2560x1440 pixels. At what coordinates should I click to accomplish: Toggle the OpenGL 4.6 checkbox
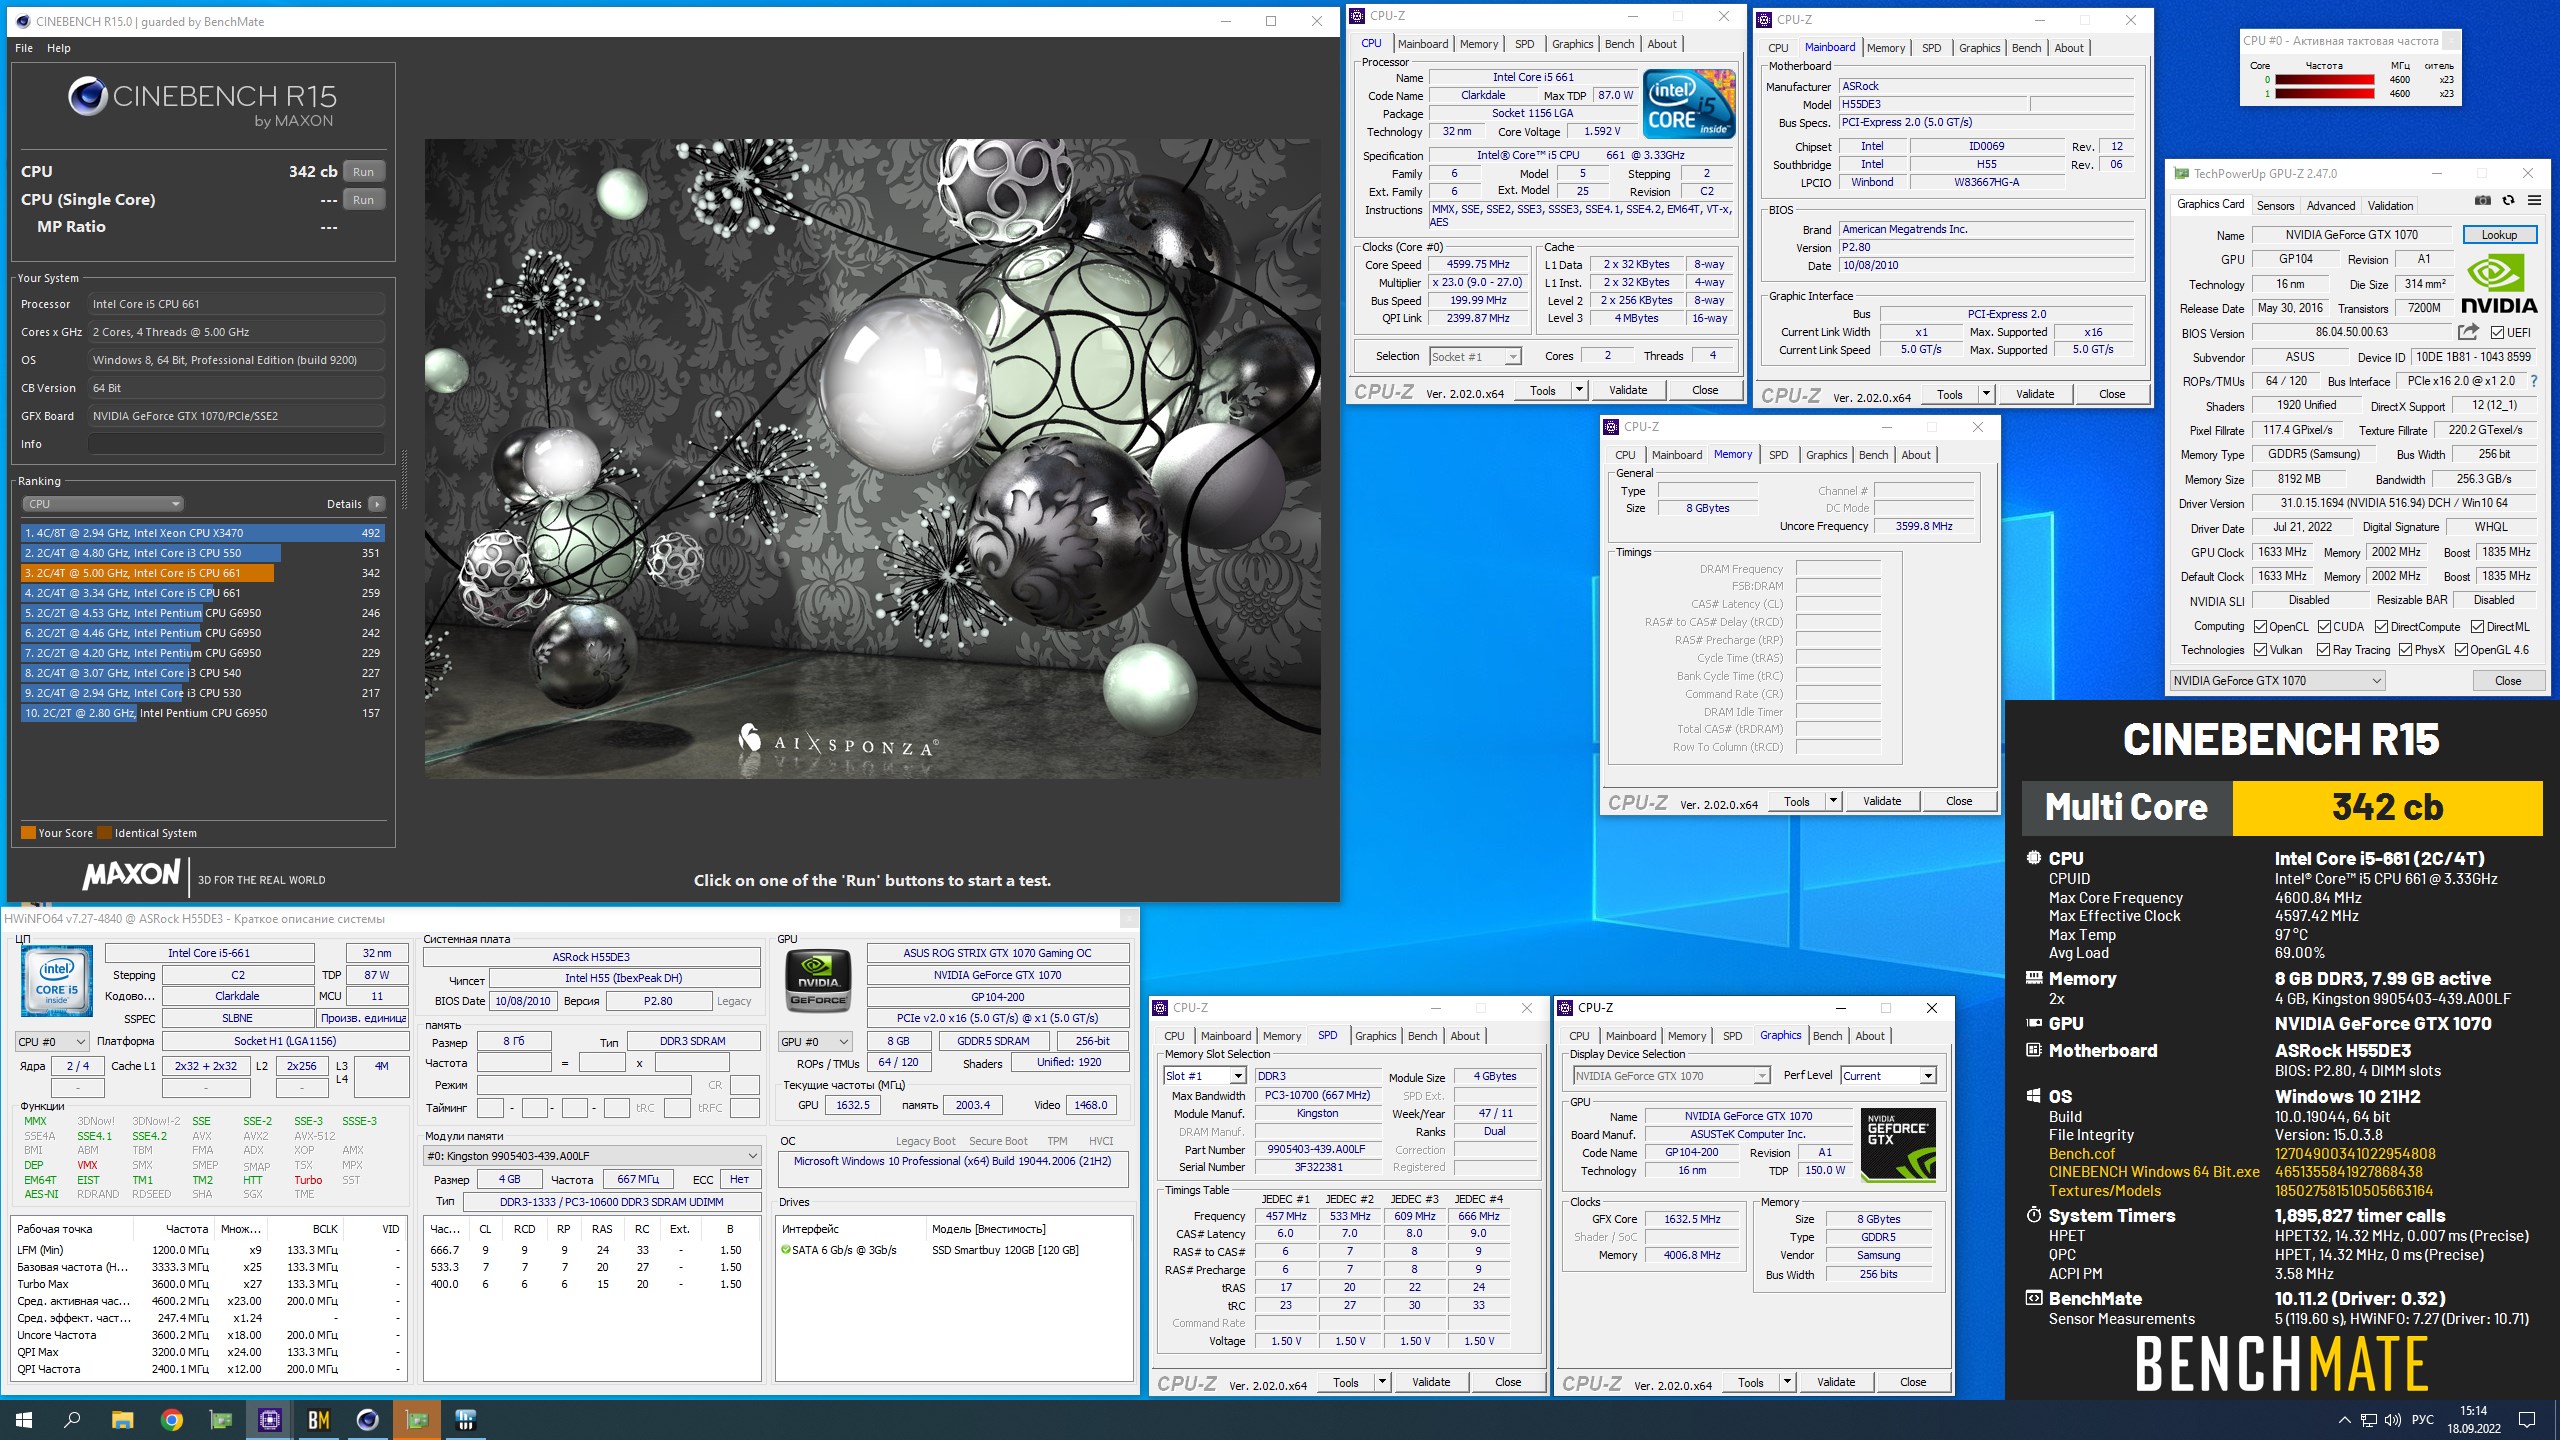[2461, 650]
